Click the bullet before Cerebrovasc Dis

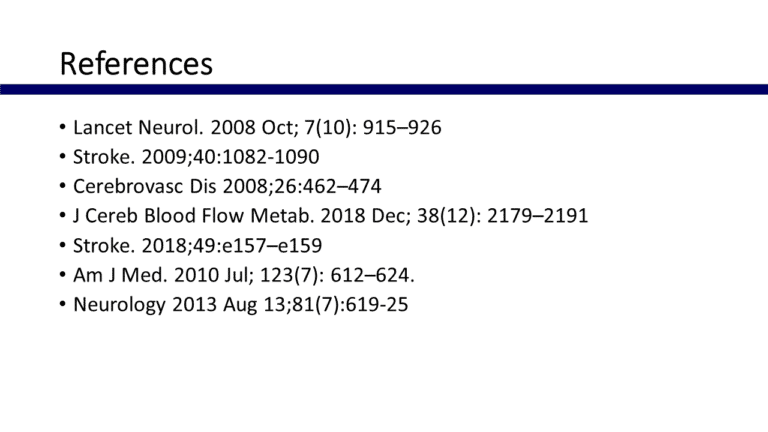(x=62, y=186)
